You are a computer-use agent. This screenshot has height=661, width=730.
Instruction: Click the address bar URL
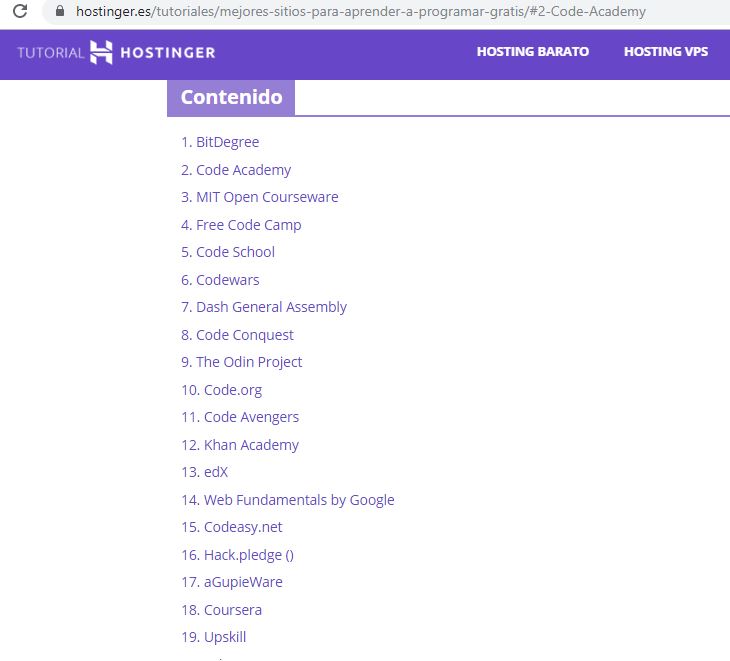tap(360, 11)
